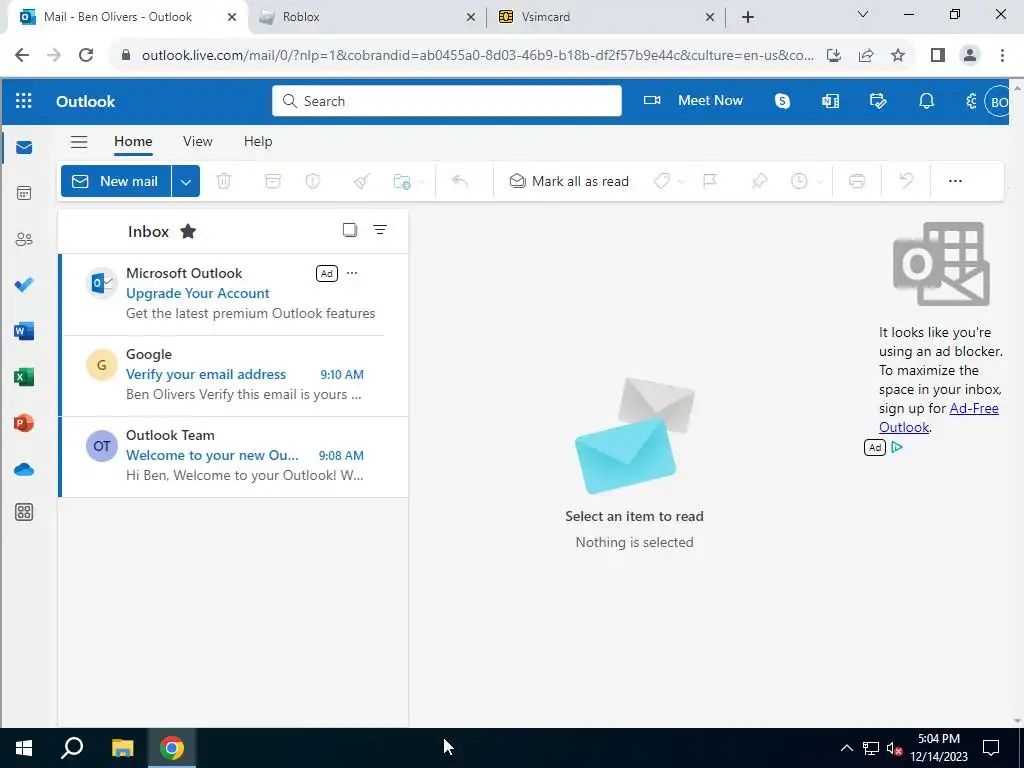Reload the page in Chrome

pyautogui.click(x=86, y=56)
